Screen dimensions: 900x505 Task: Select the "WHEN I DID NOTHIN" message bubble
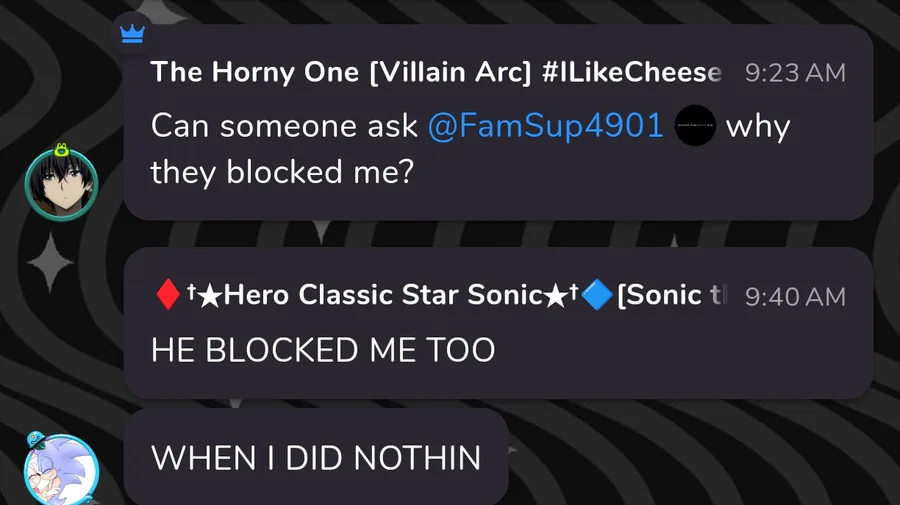pyautogui.click(x=316, y=457)
